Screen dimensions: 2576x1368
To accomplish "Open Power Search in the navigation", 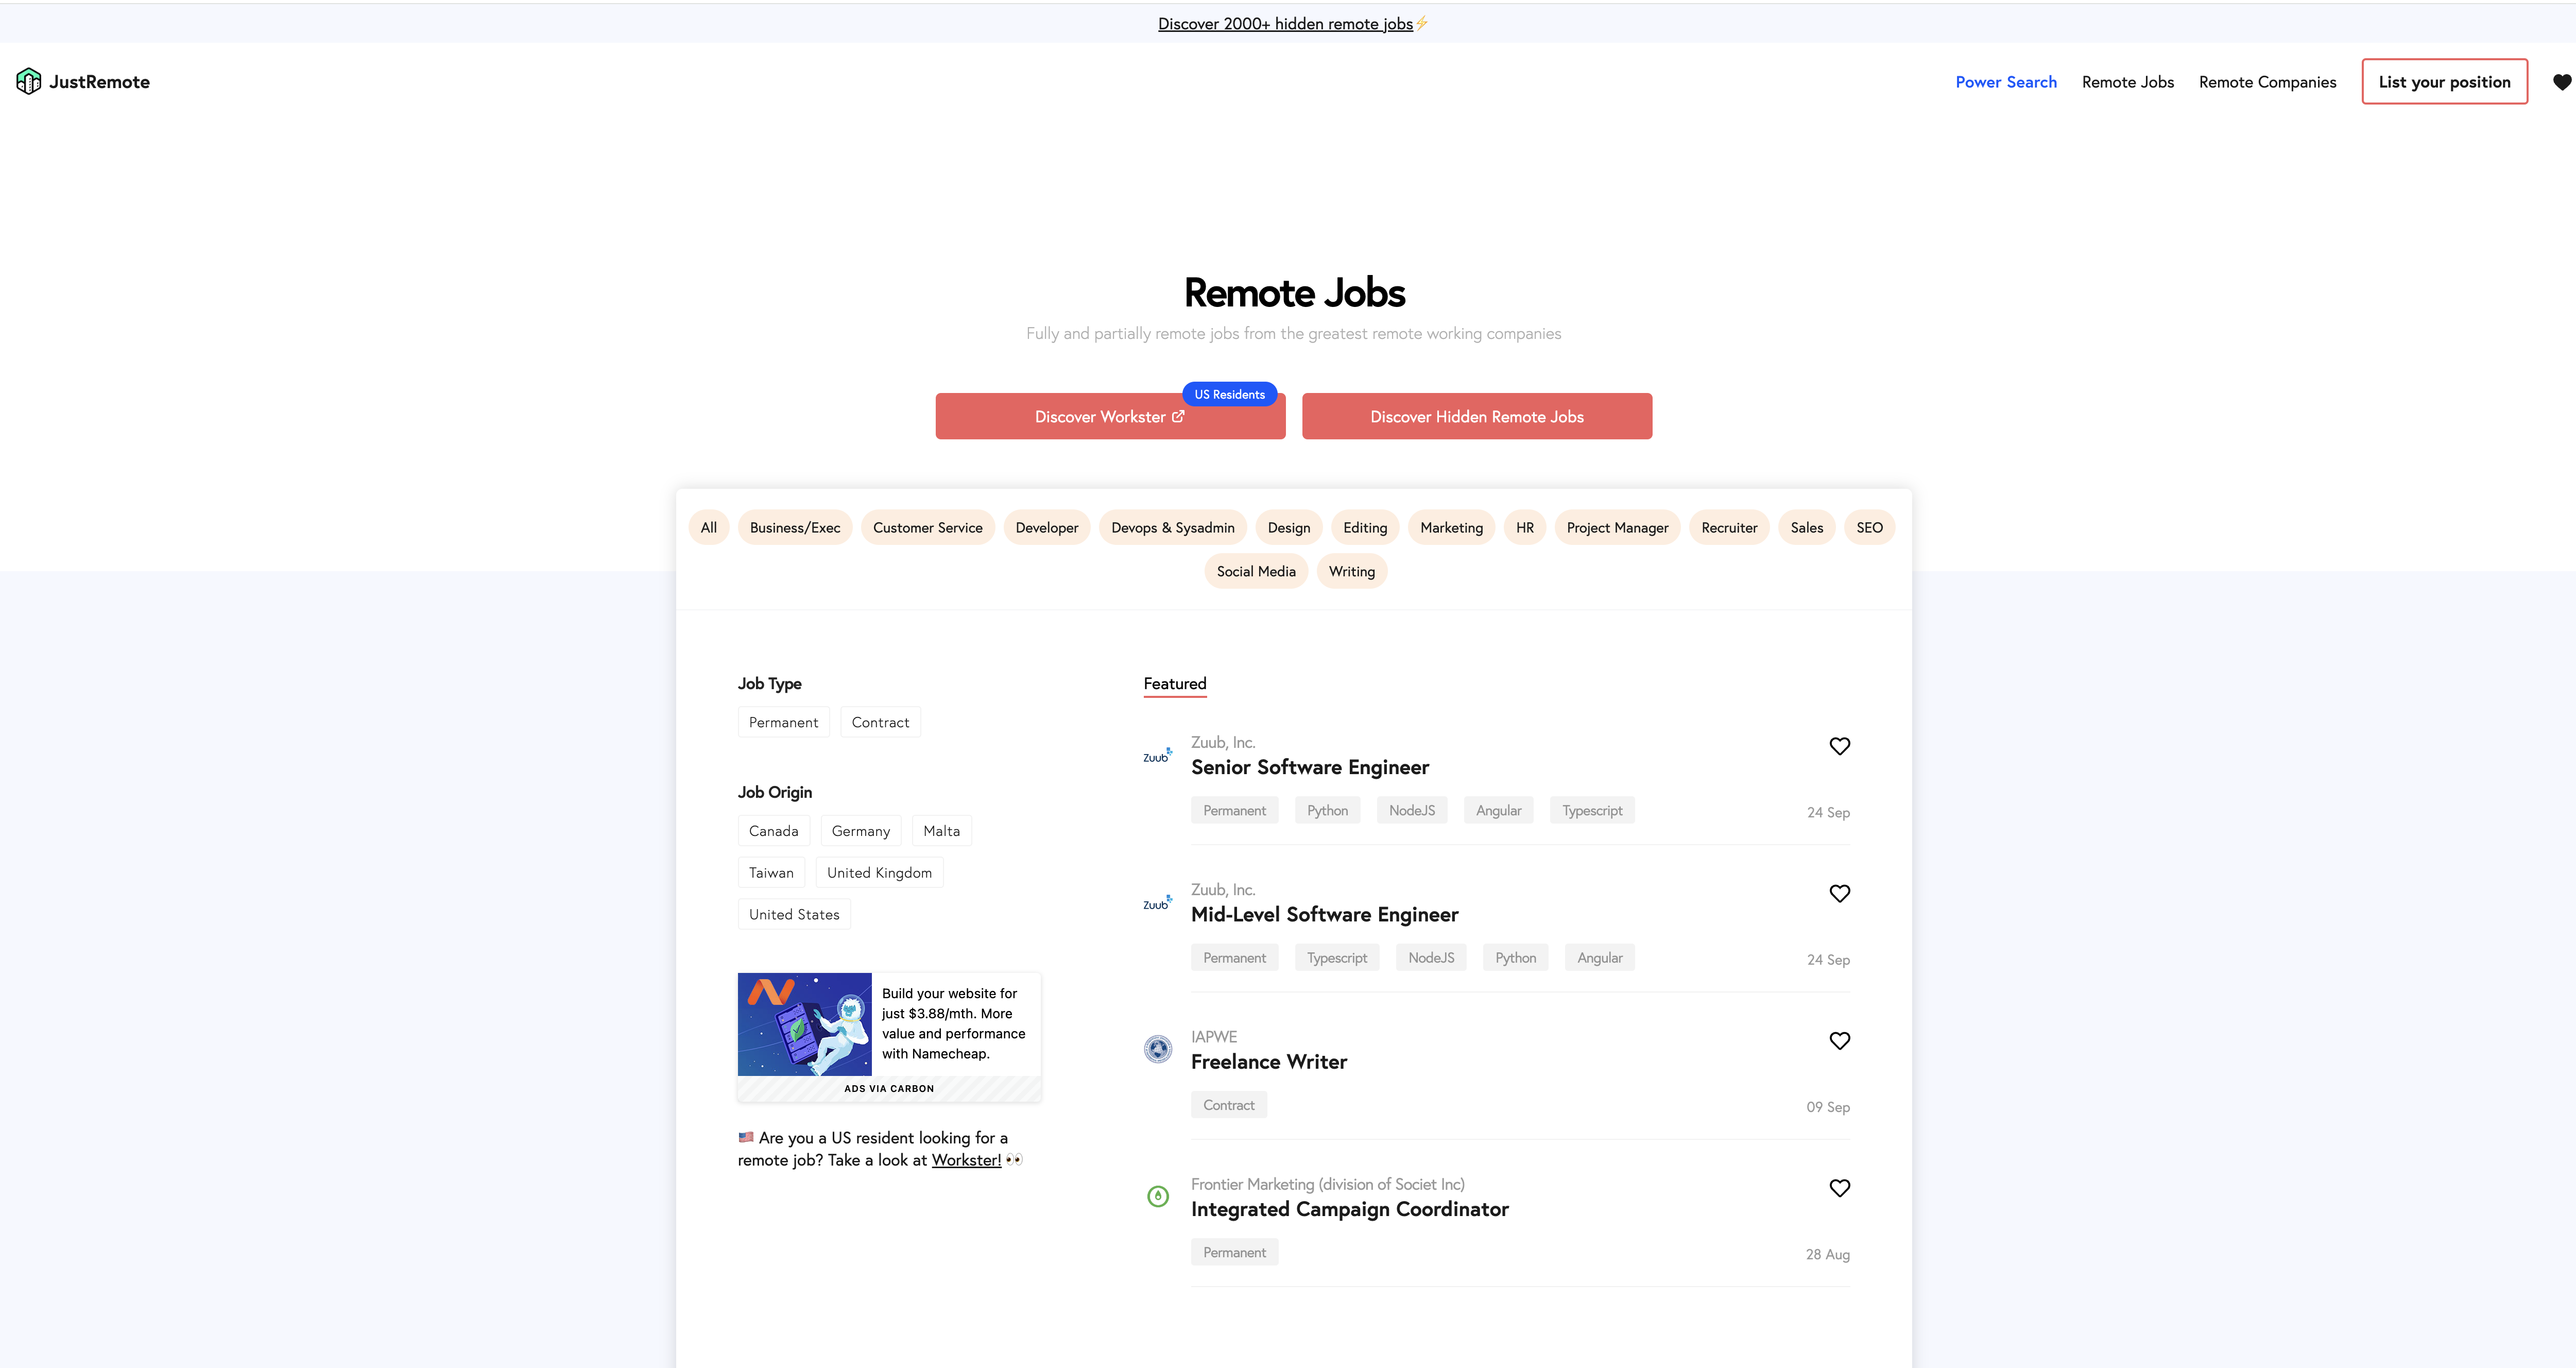I will tap(2005, 82).
